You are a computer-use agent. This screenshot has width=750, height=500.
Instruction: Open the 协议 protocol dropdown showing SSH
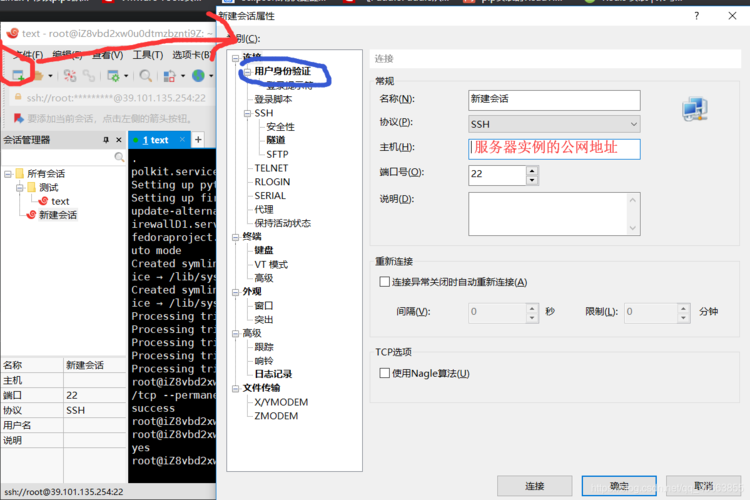point(554,124)
